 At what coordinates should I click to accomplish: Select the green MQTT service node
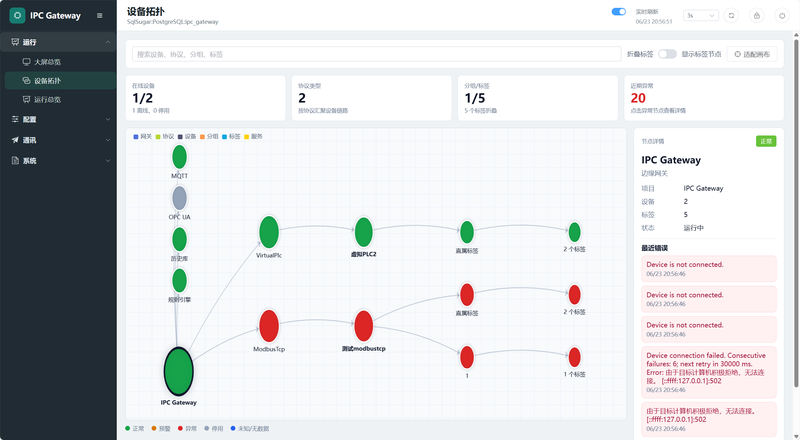[x=180, y=157]
